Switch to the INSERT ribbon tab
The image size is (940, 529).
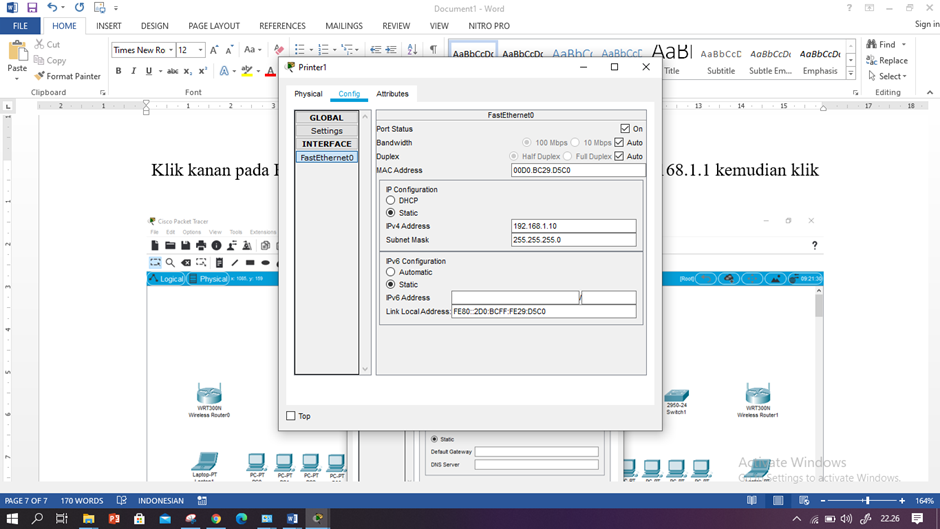click(x=109, y=26)
